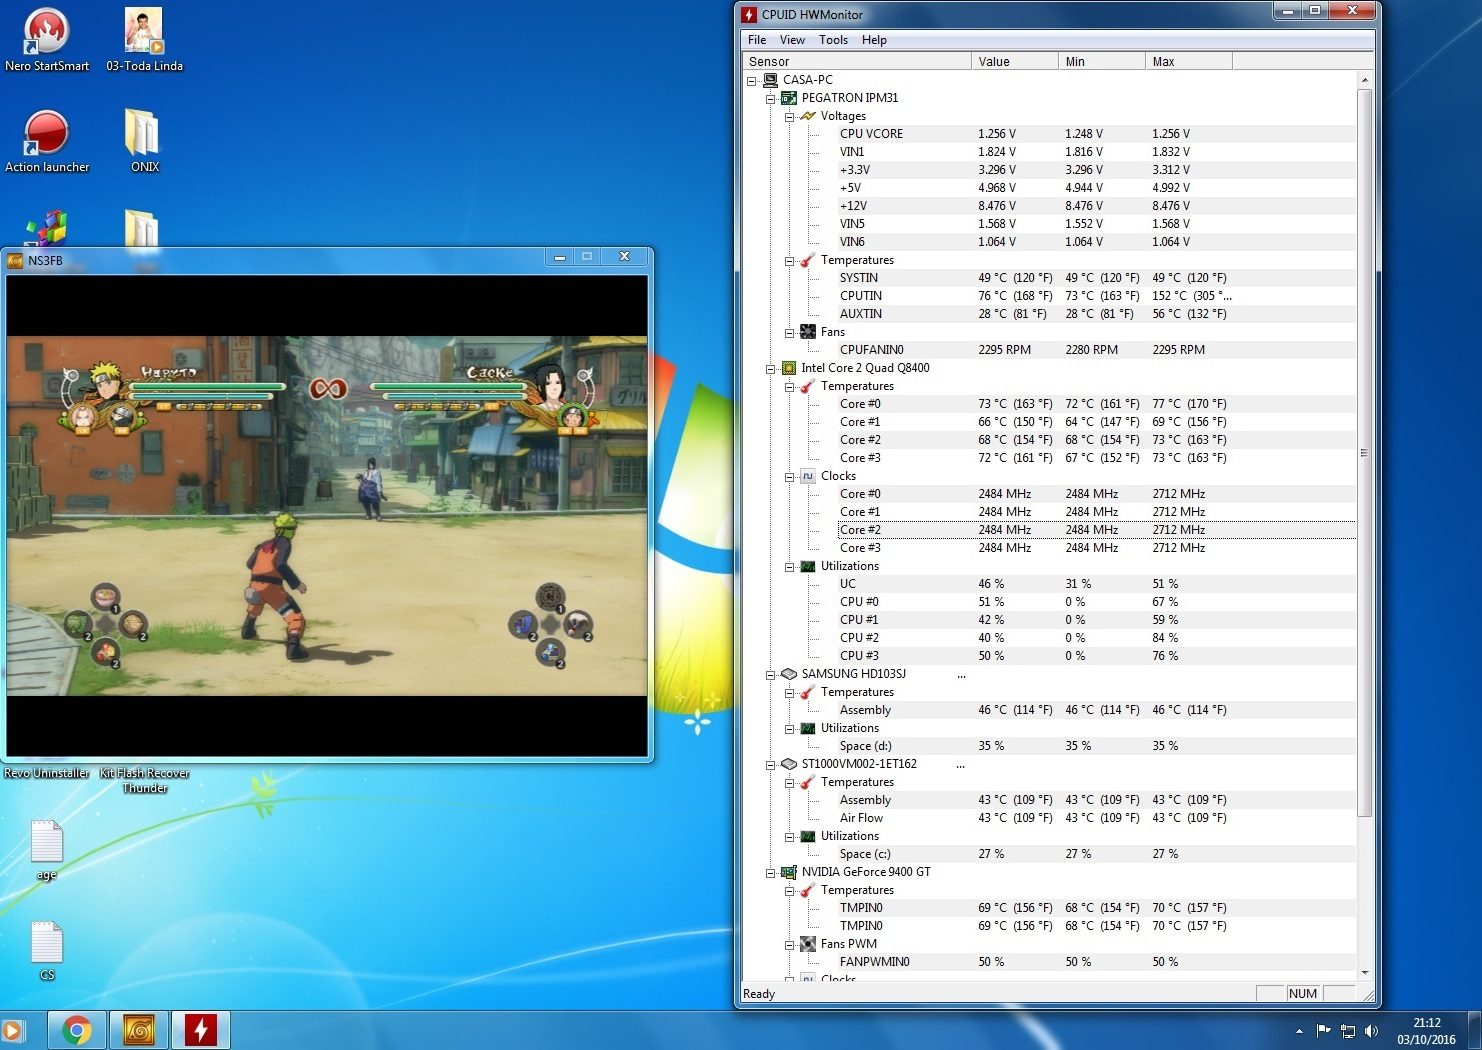Switch to the NS3FB game in the taskbar
The image size is (1482, 1050).
pyautogui.click(x=139, y=1030)
